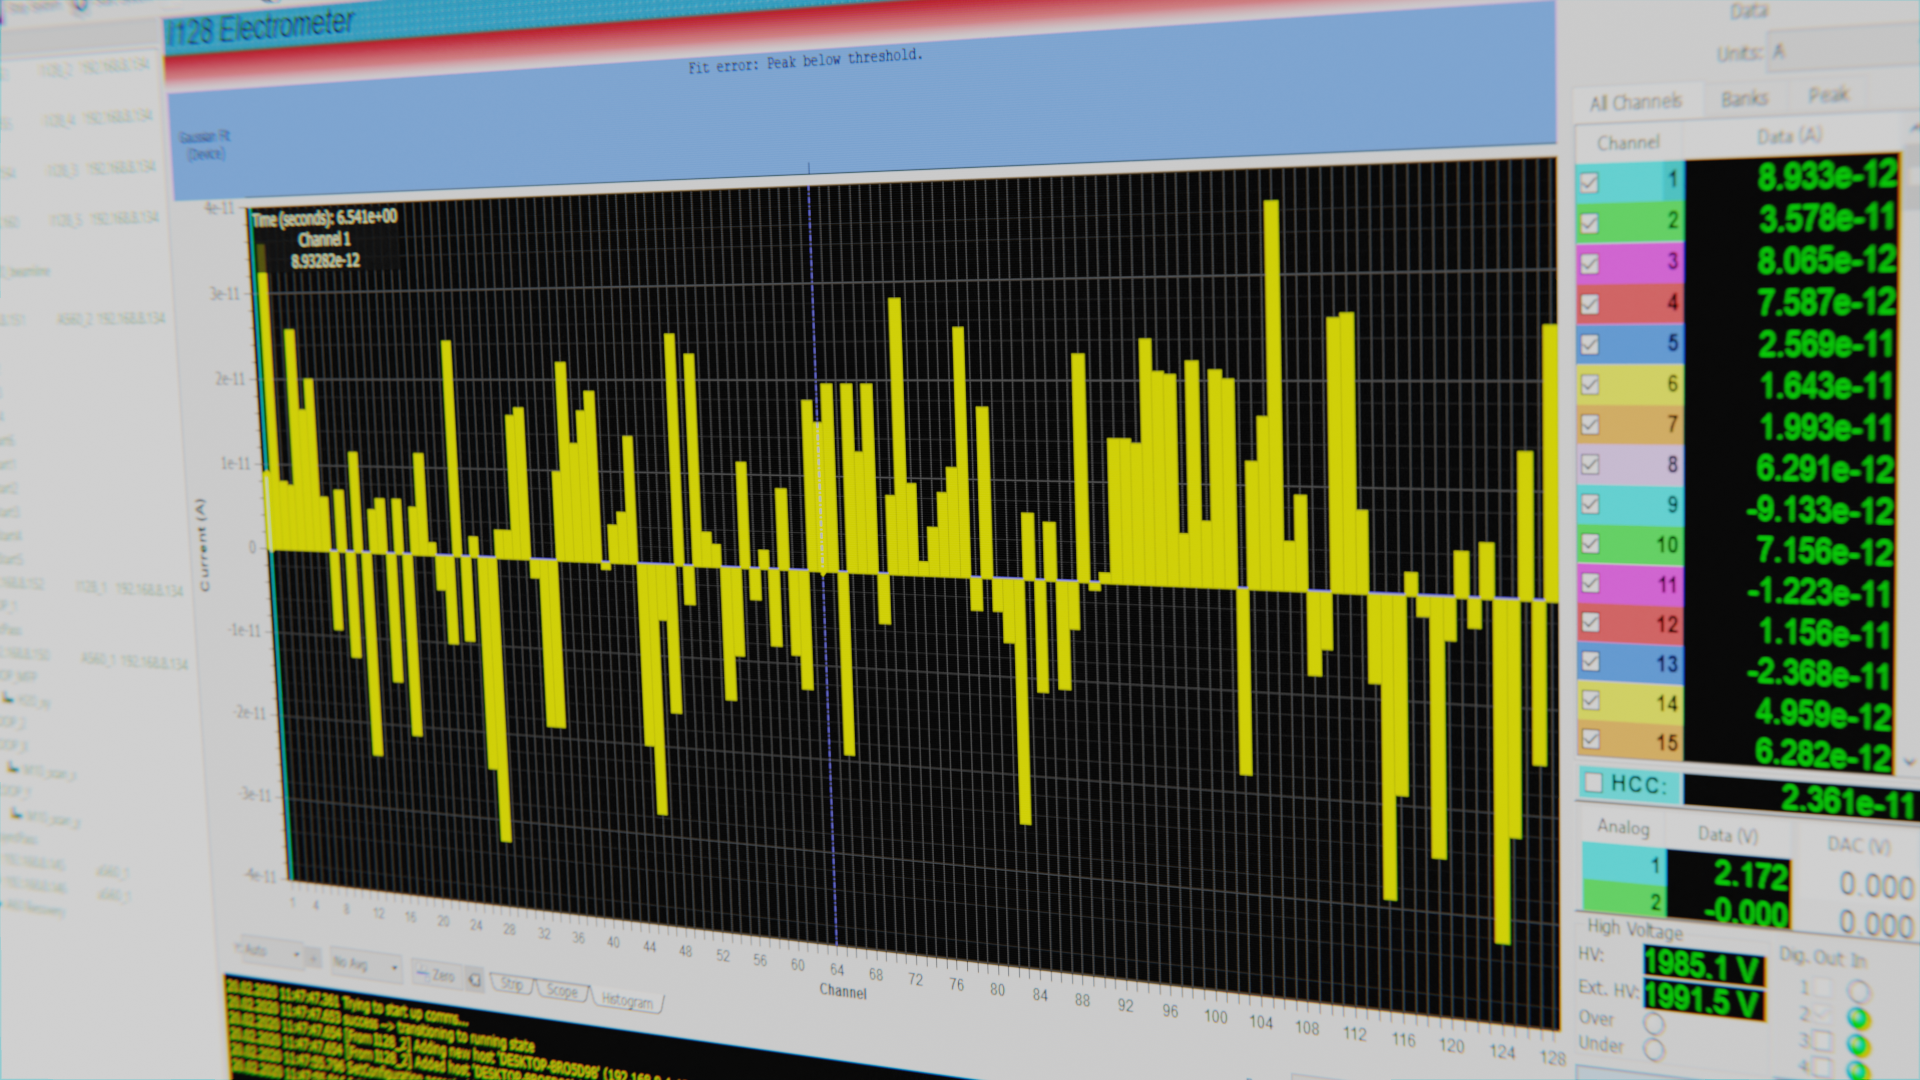The height and width of the screenshot is (1080, 1920).
Task: Click the HV Under indicator circle
Action: point(1654,1049)
